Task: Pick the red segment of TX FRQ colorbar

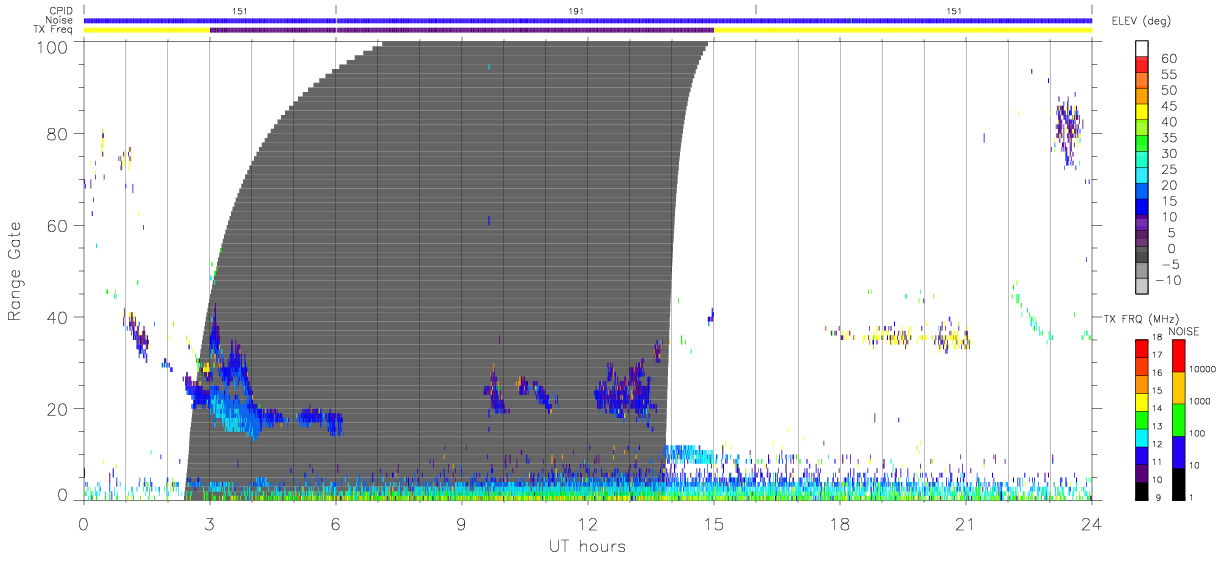Action: coord(1141,348)
